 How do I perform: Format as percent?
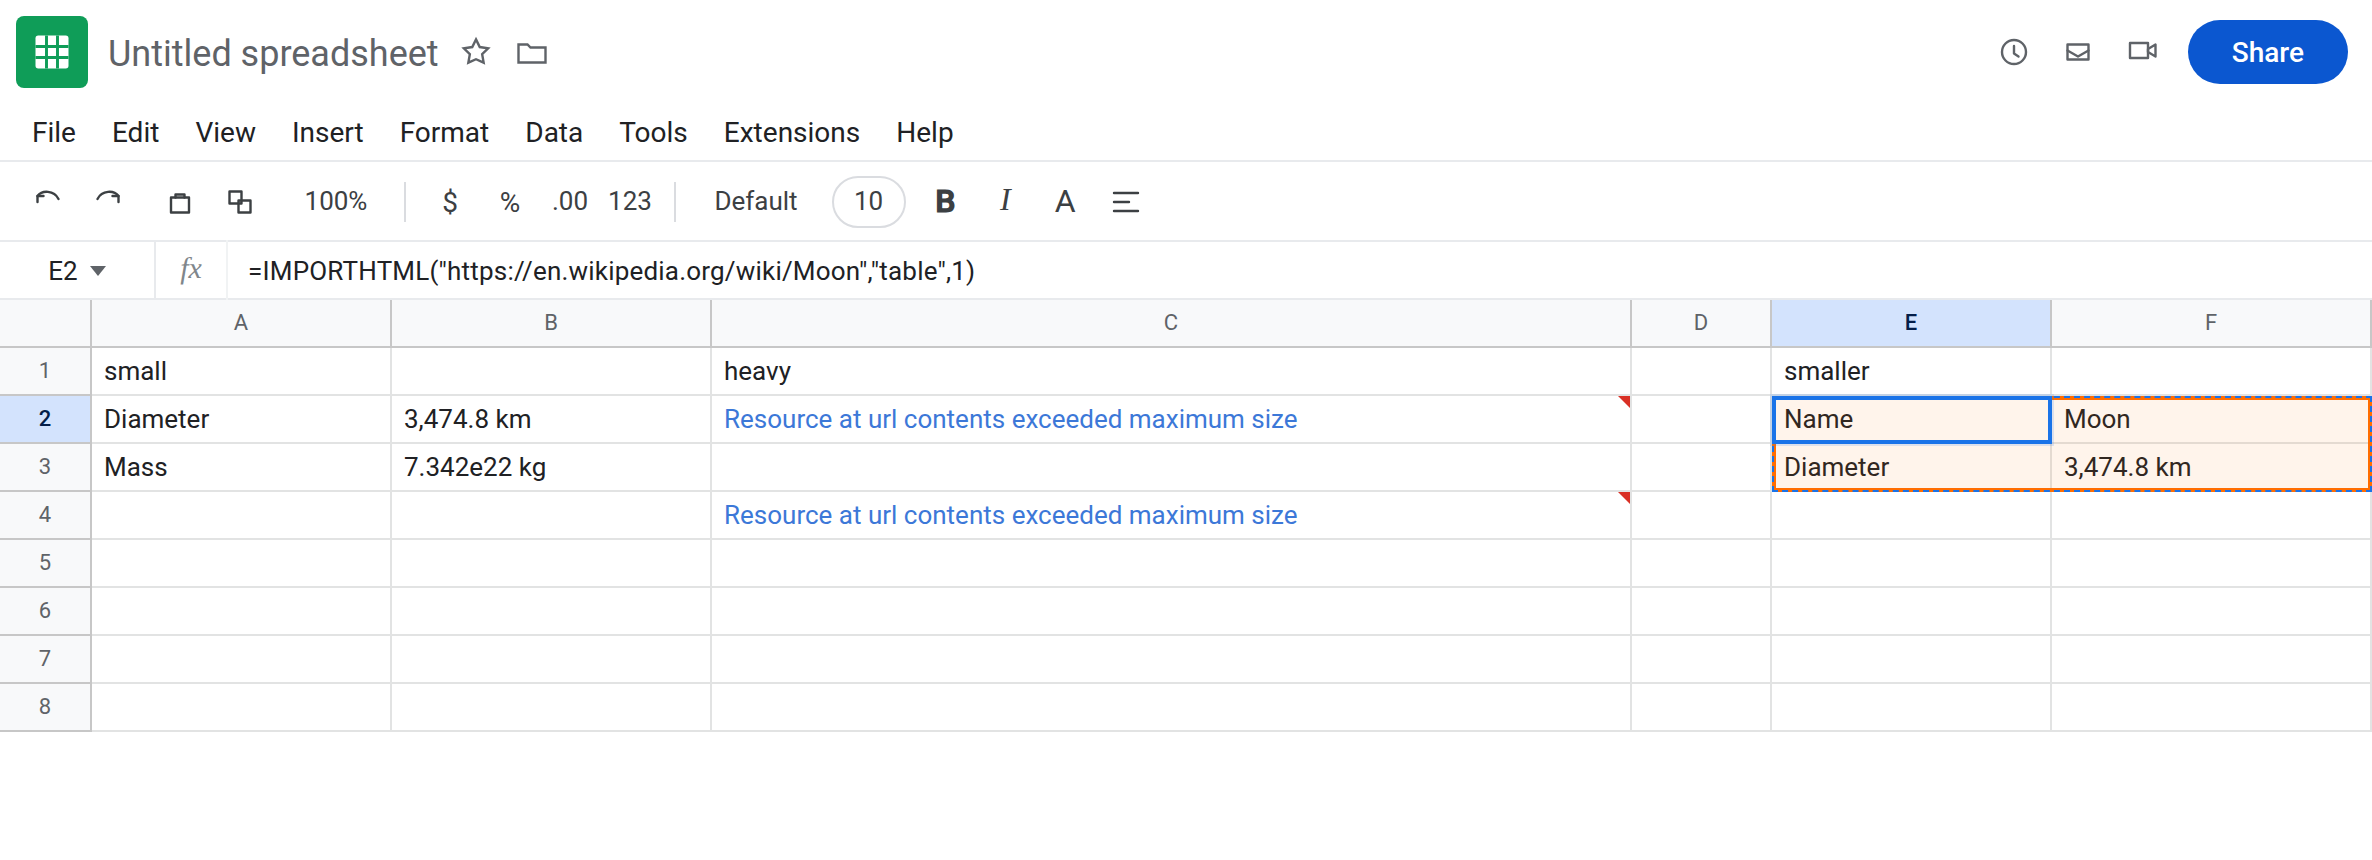pyautogui.click(x=510, y=202)
